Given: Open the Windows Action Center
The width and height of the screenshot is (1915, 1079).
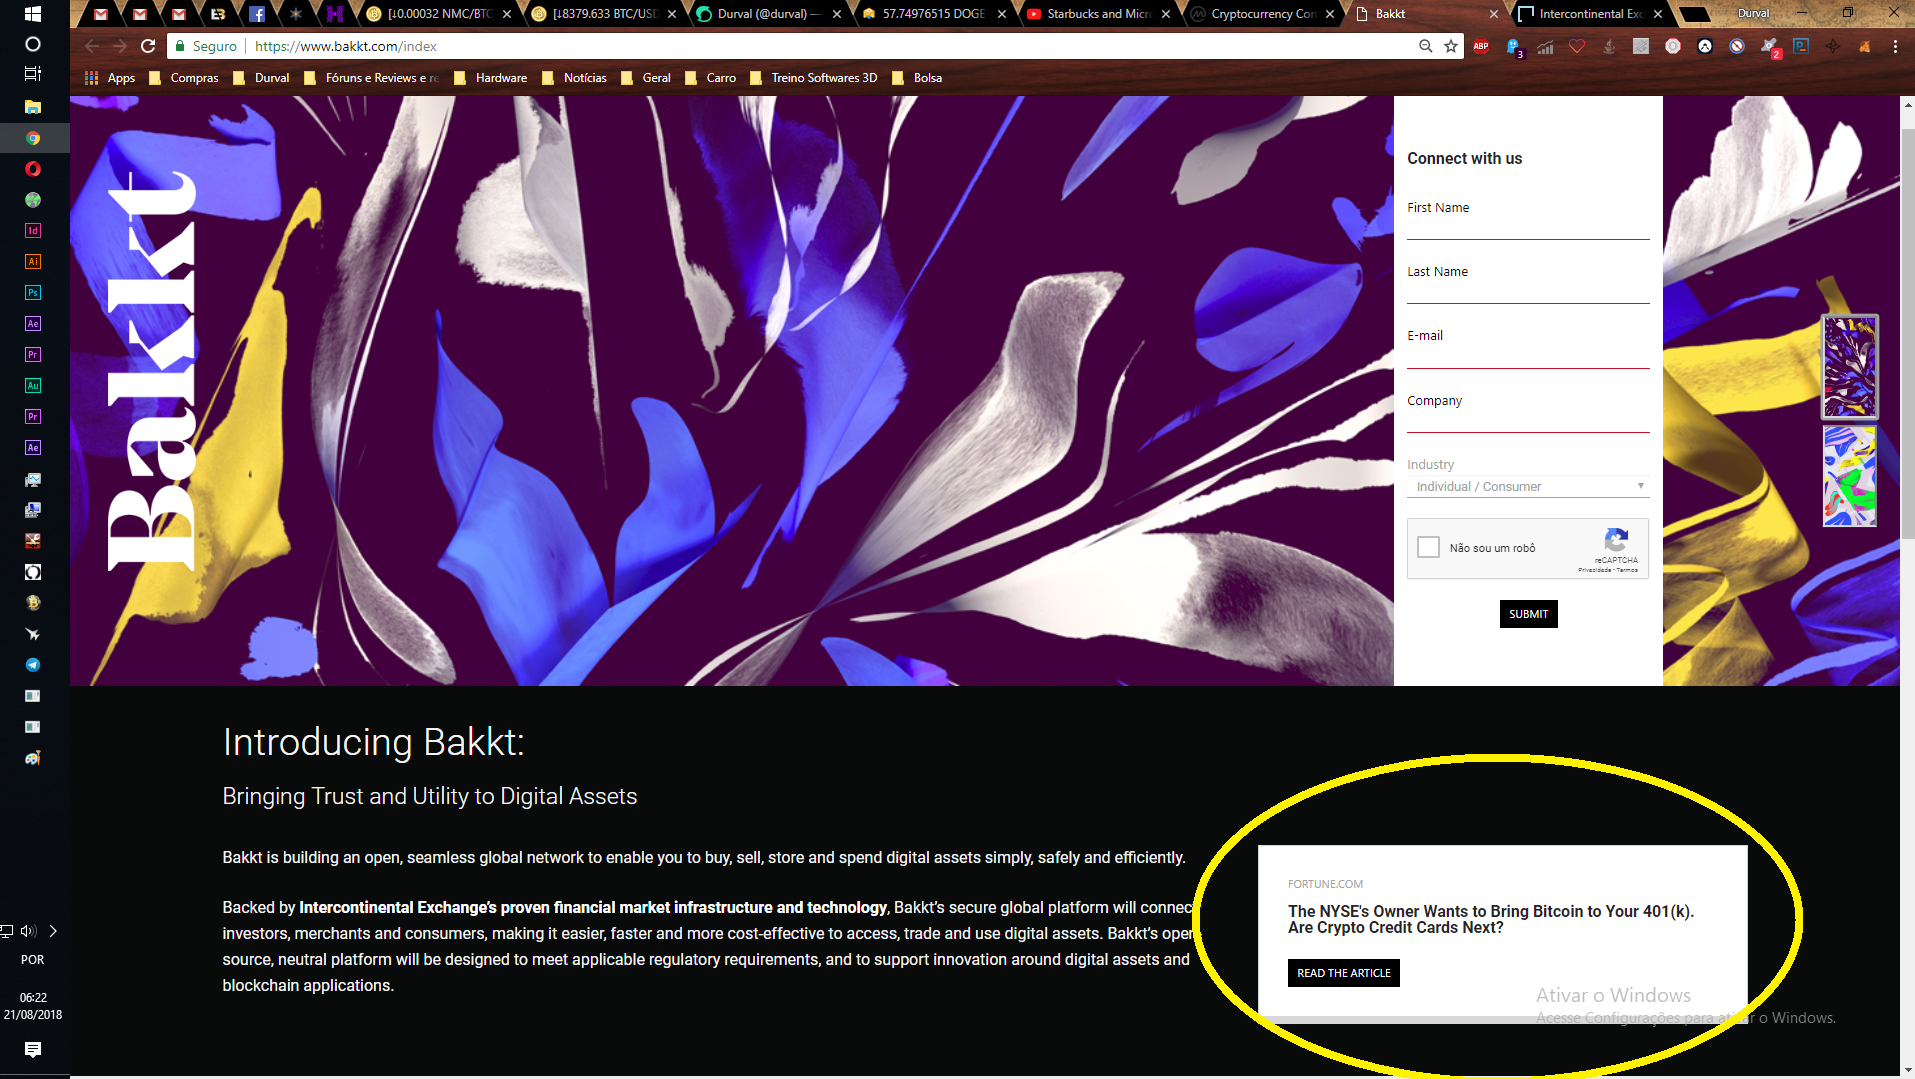Looking at the screenshot, I should (x=33, y=1049).
